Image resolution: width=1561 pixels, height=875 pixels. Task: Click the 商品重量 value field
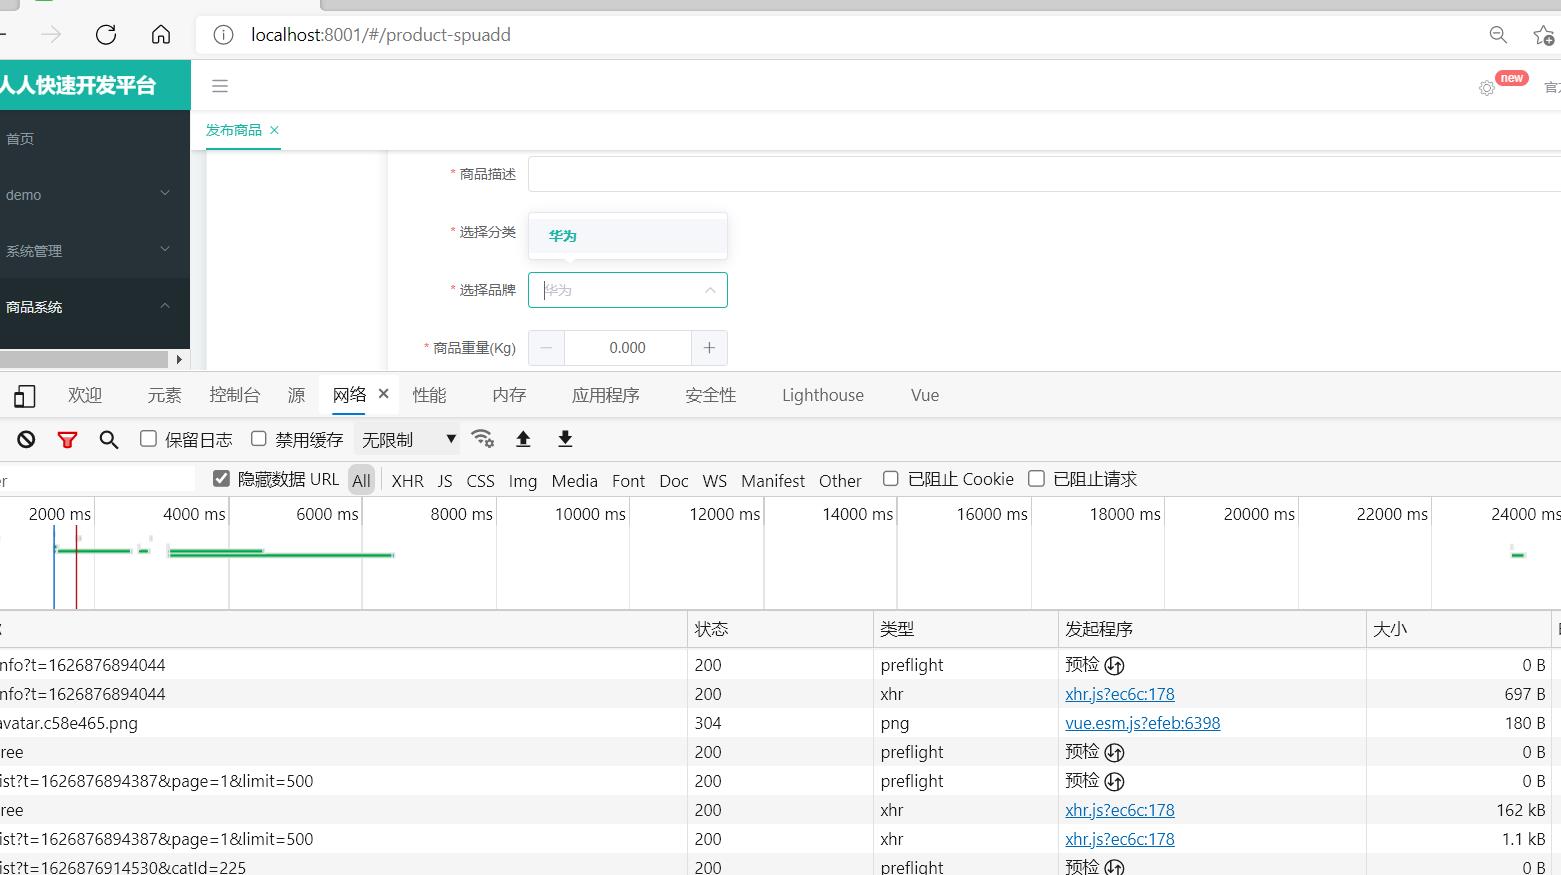click(x=628, y=348)
